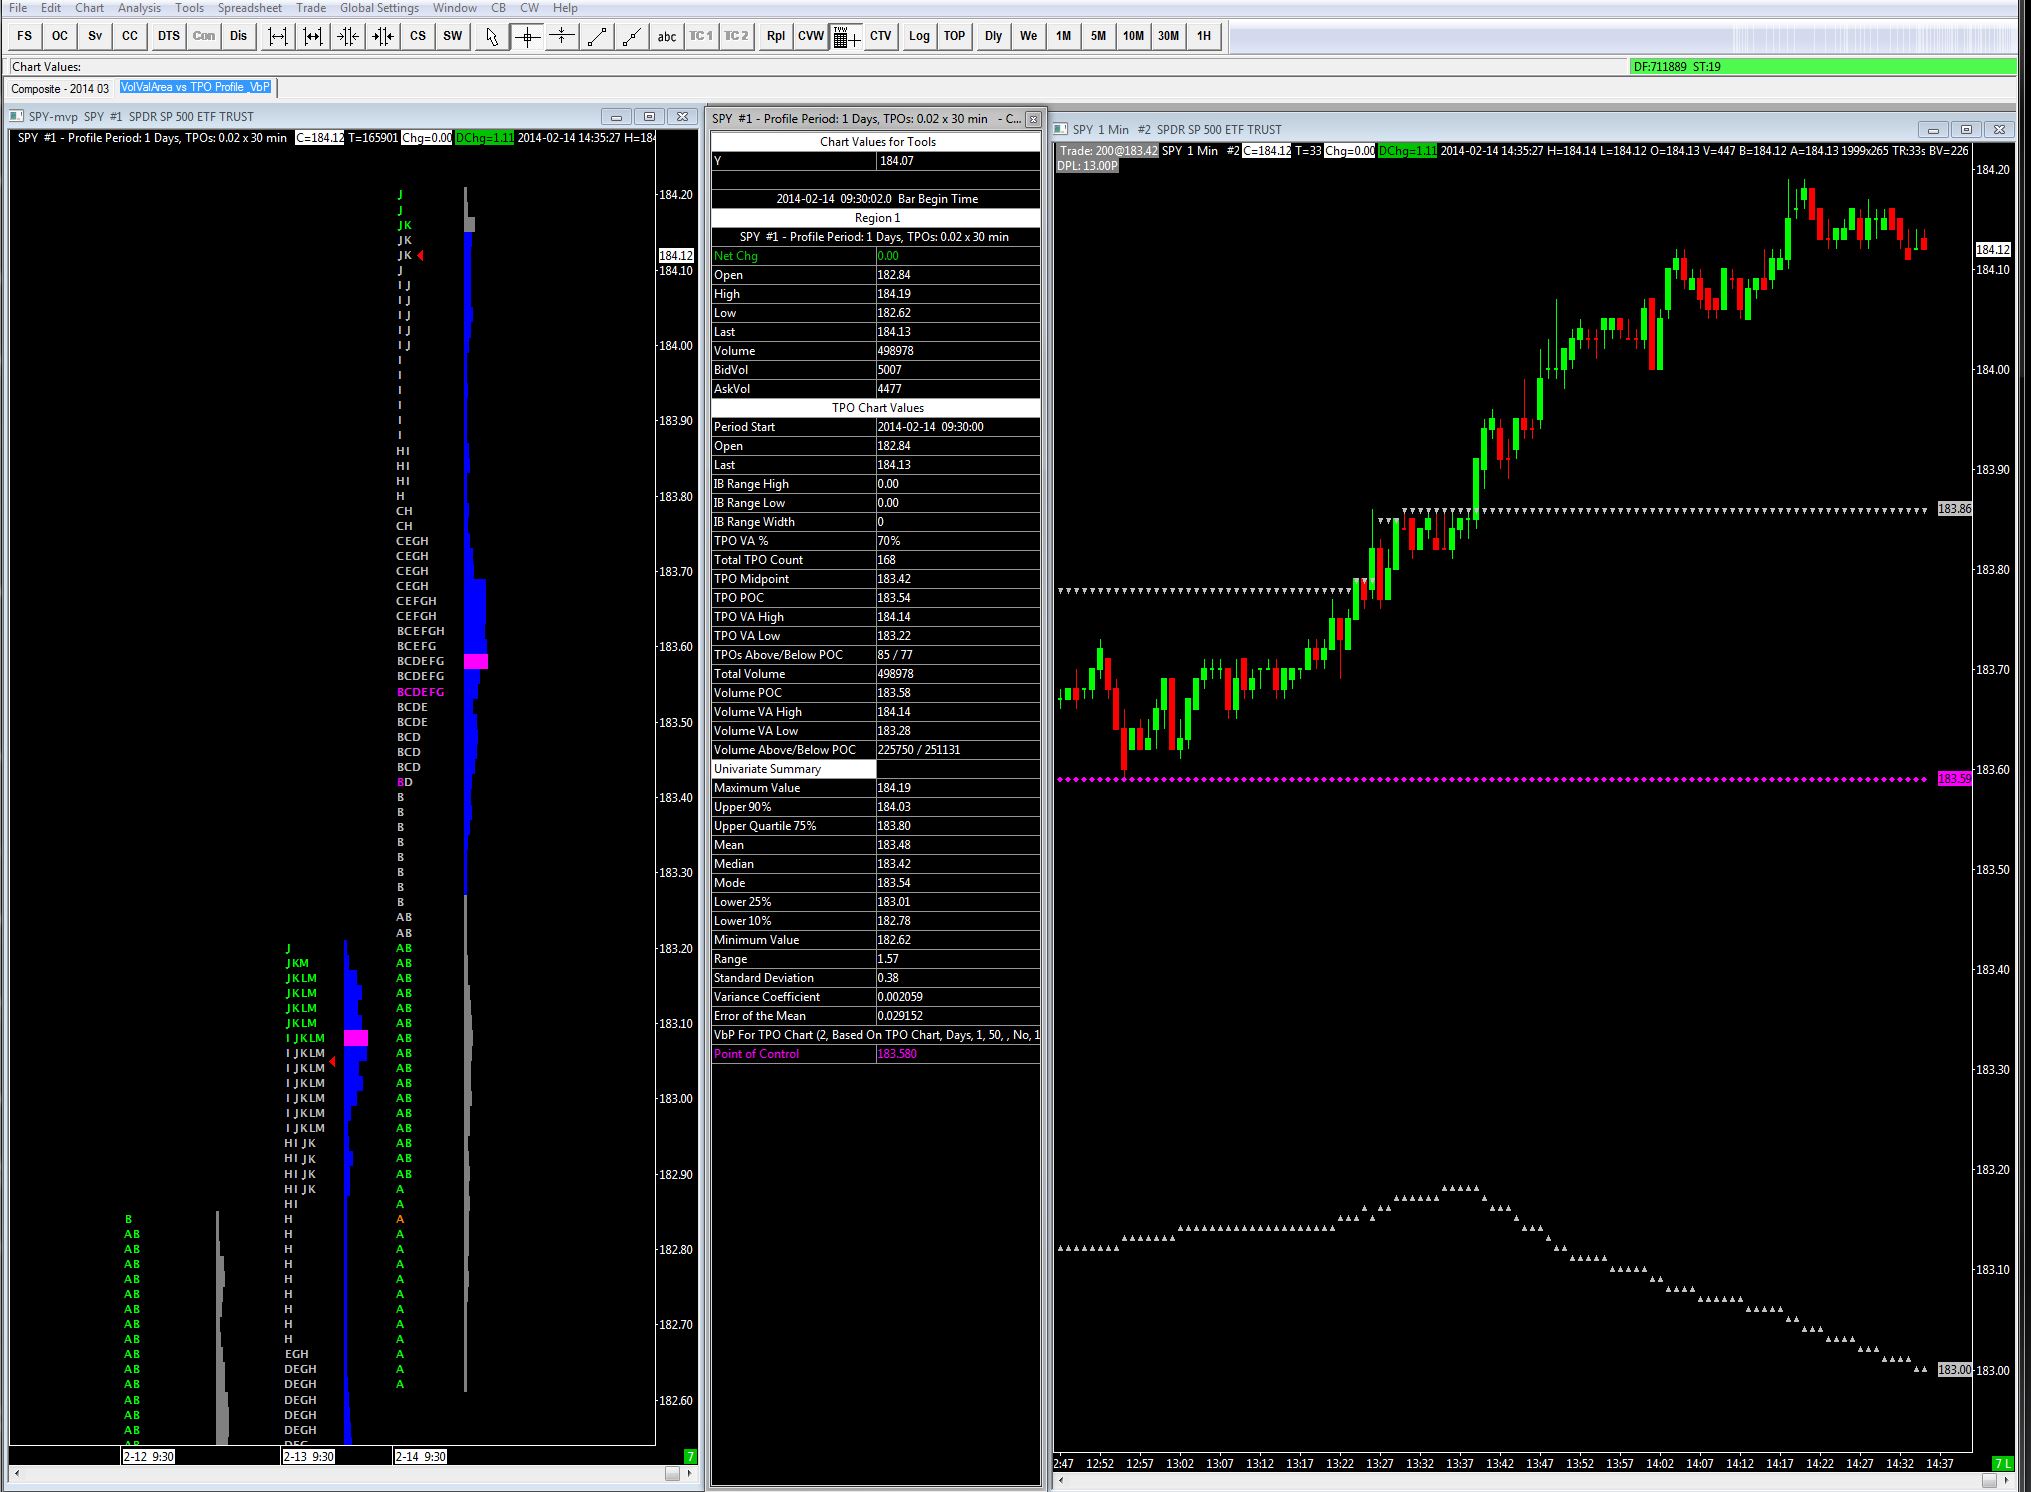Open the Analysis menu

[139, 8]
